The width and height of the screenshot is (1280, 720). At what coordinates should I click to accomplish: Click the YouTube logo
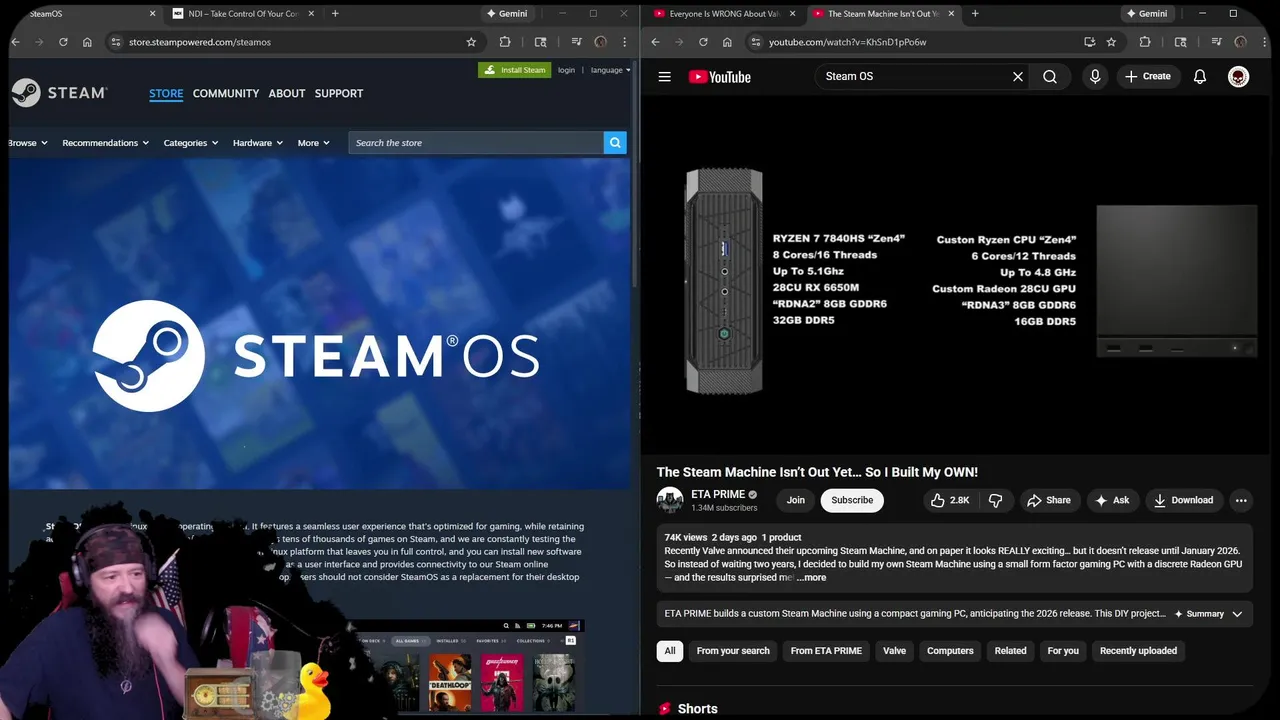tap(719, 77)
